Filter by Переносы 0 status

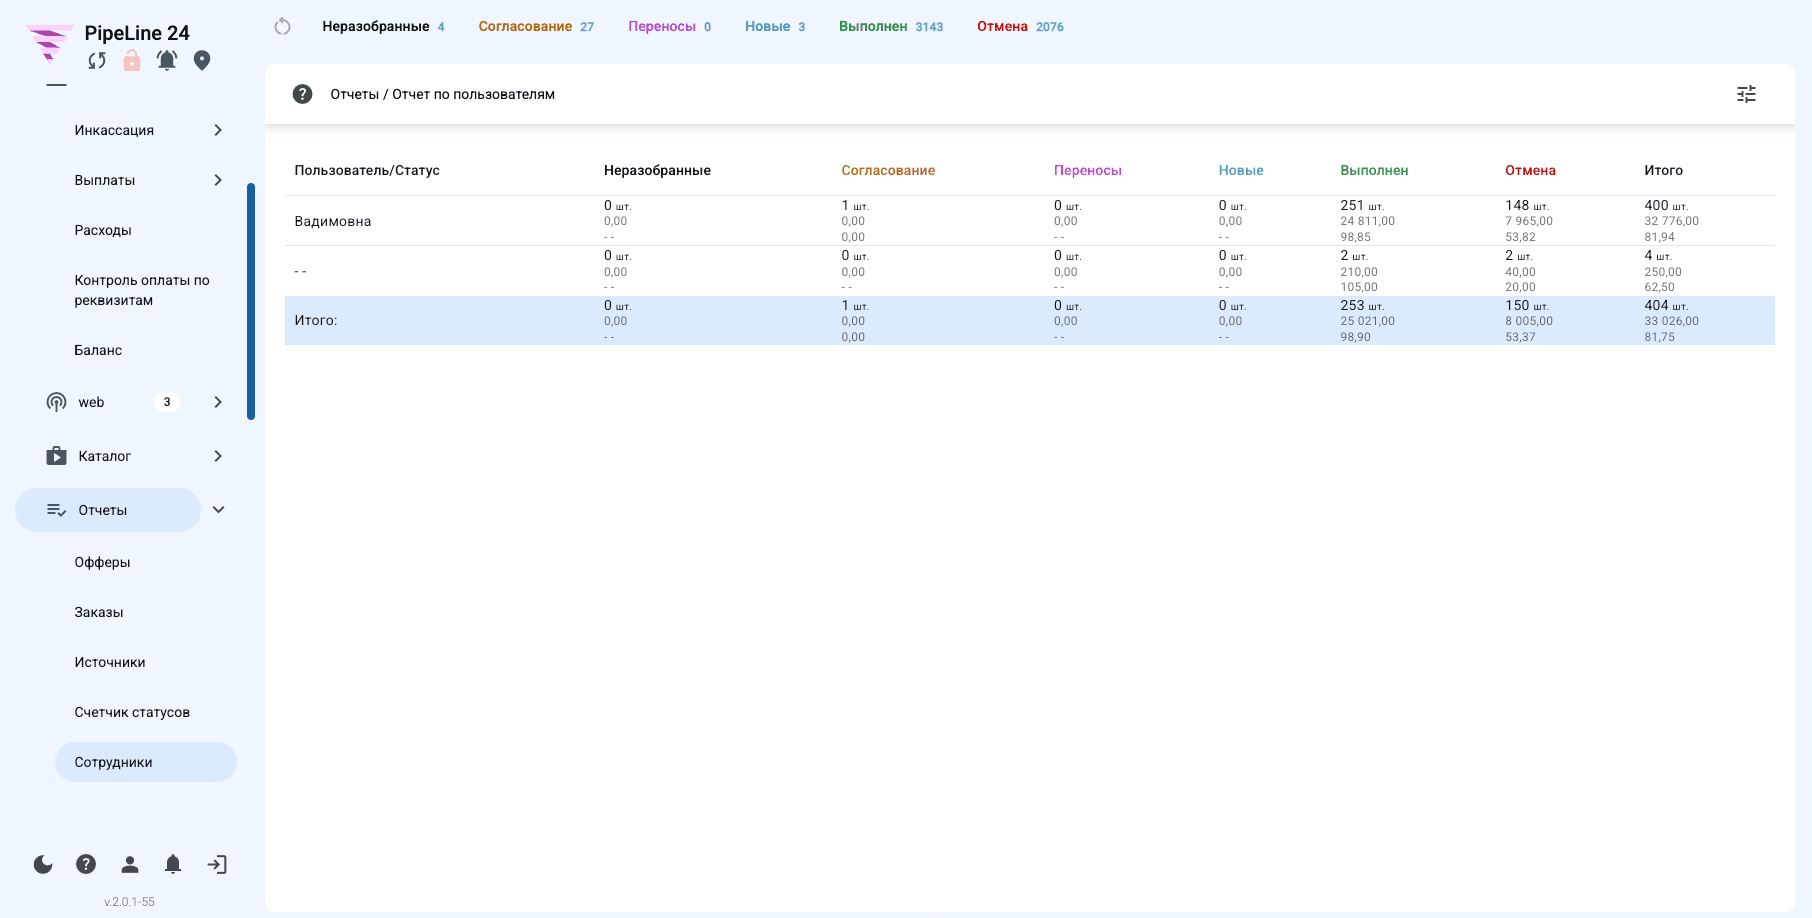click(x=670, y=27)
